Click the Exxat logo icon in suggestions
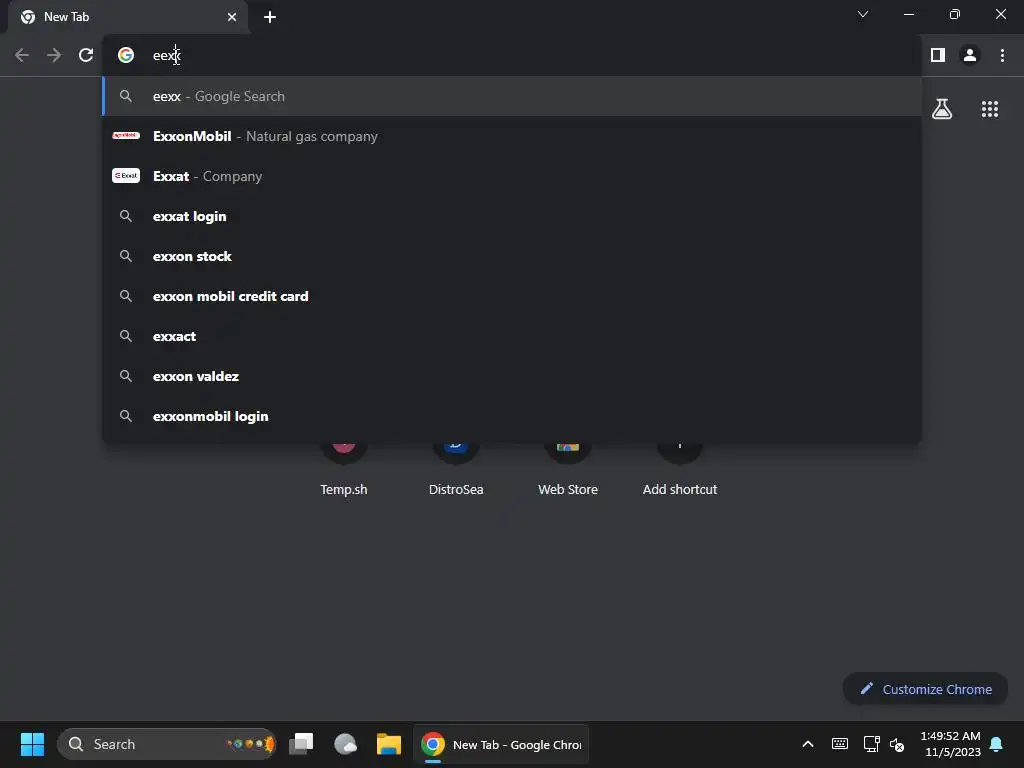 [x=126, y=176]
